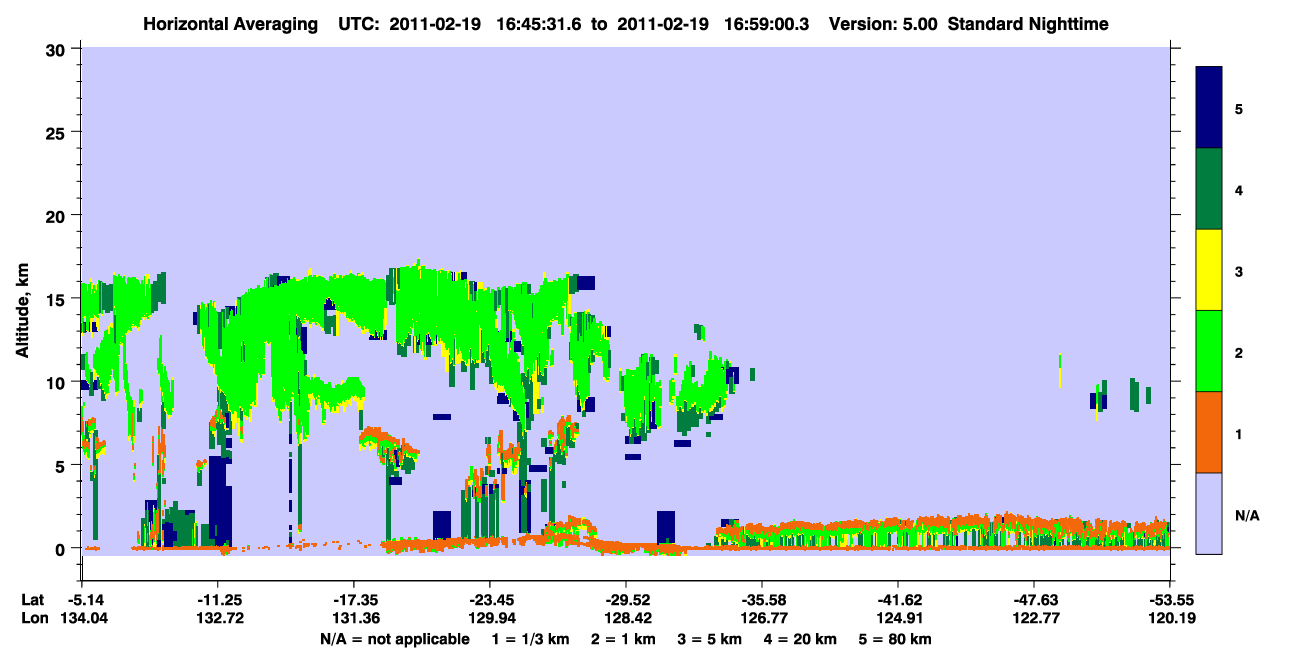Click the yellow colorbar segment labeled 3
1300x667 pixels.
(x=1209, y=269)
